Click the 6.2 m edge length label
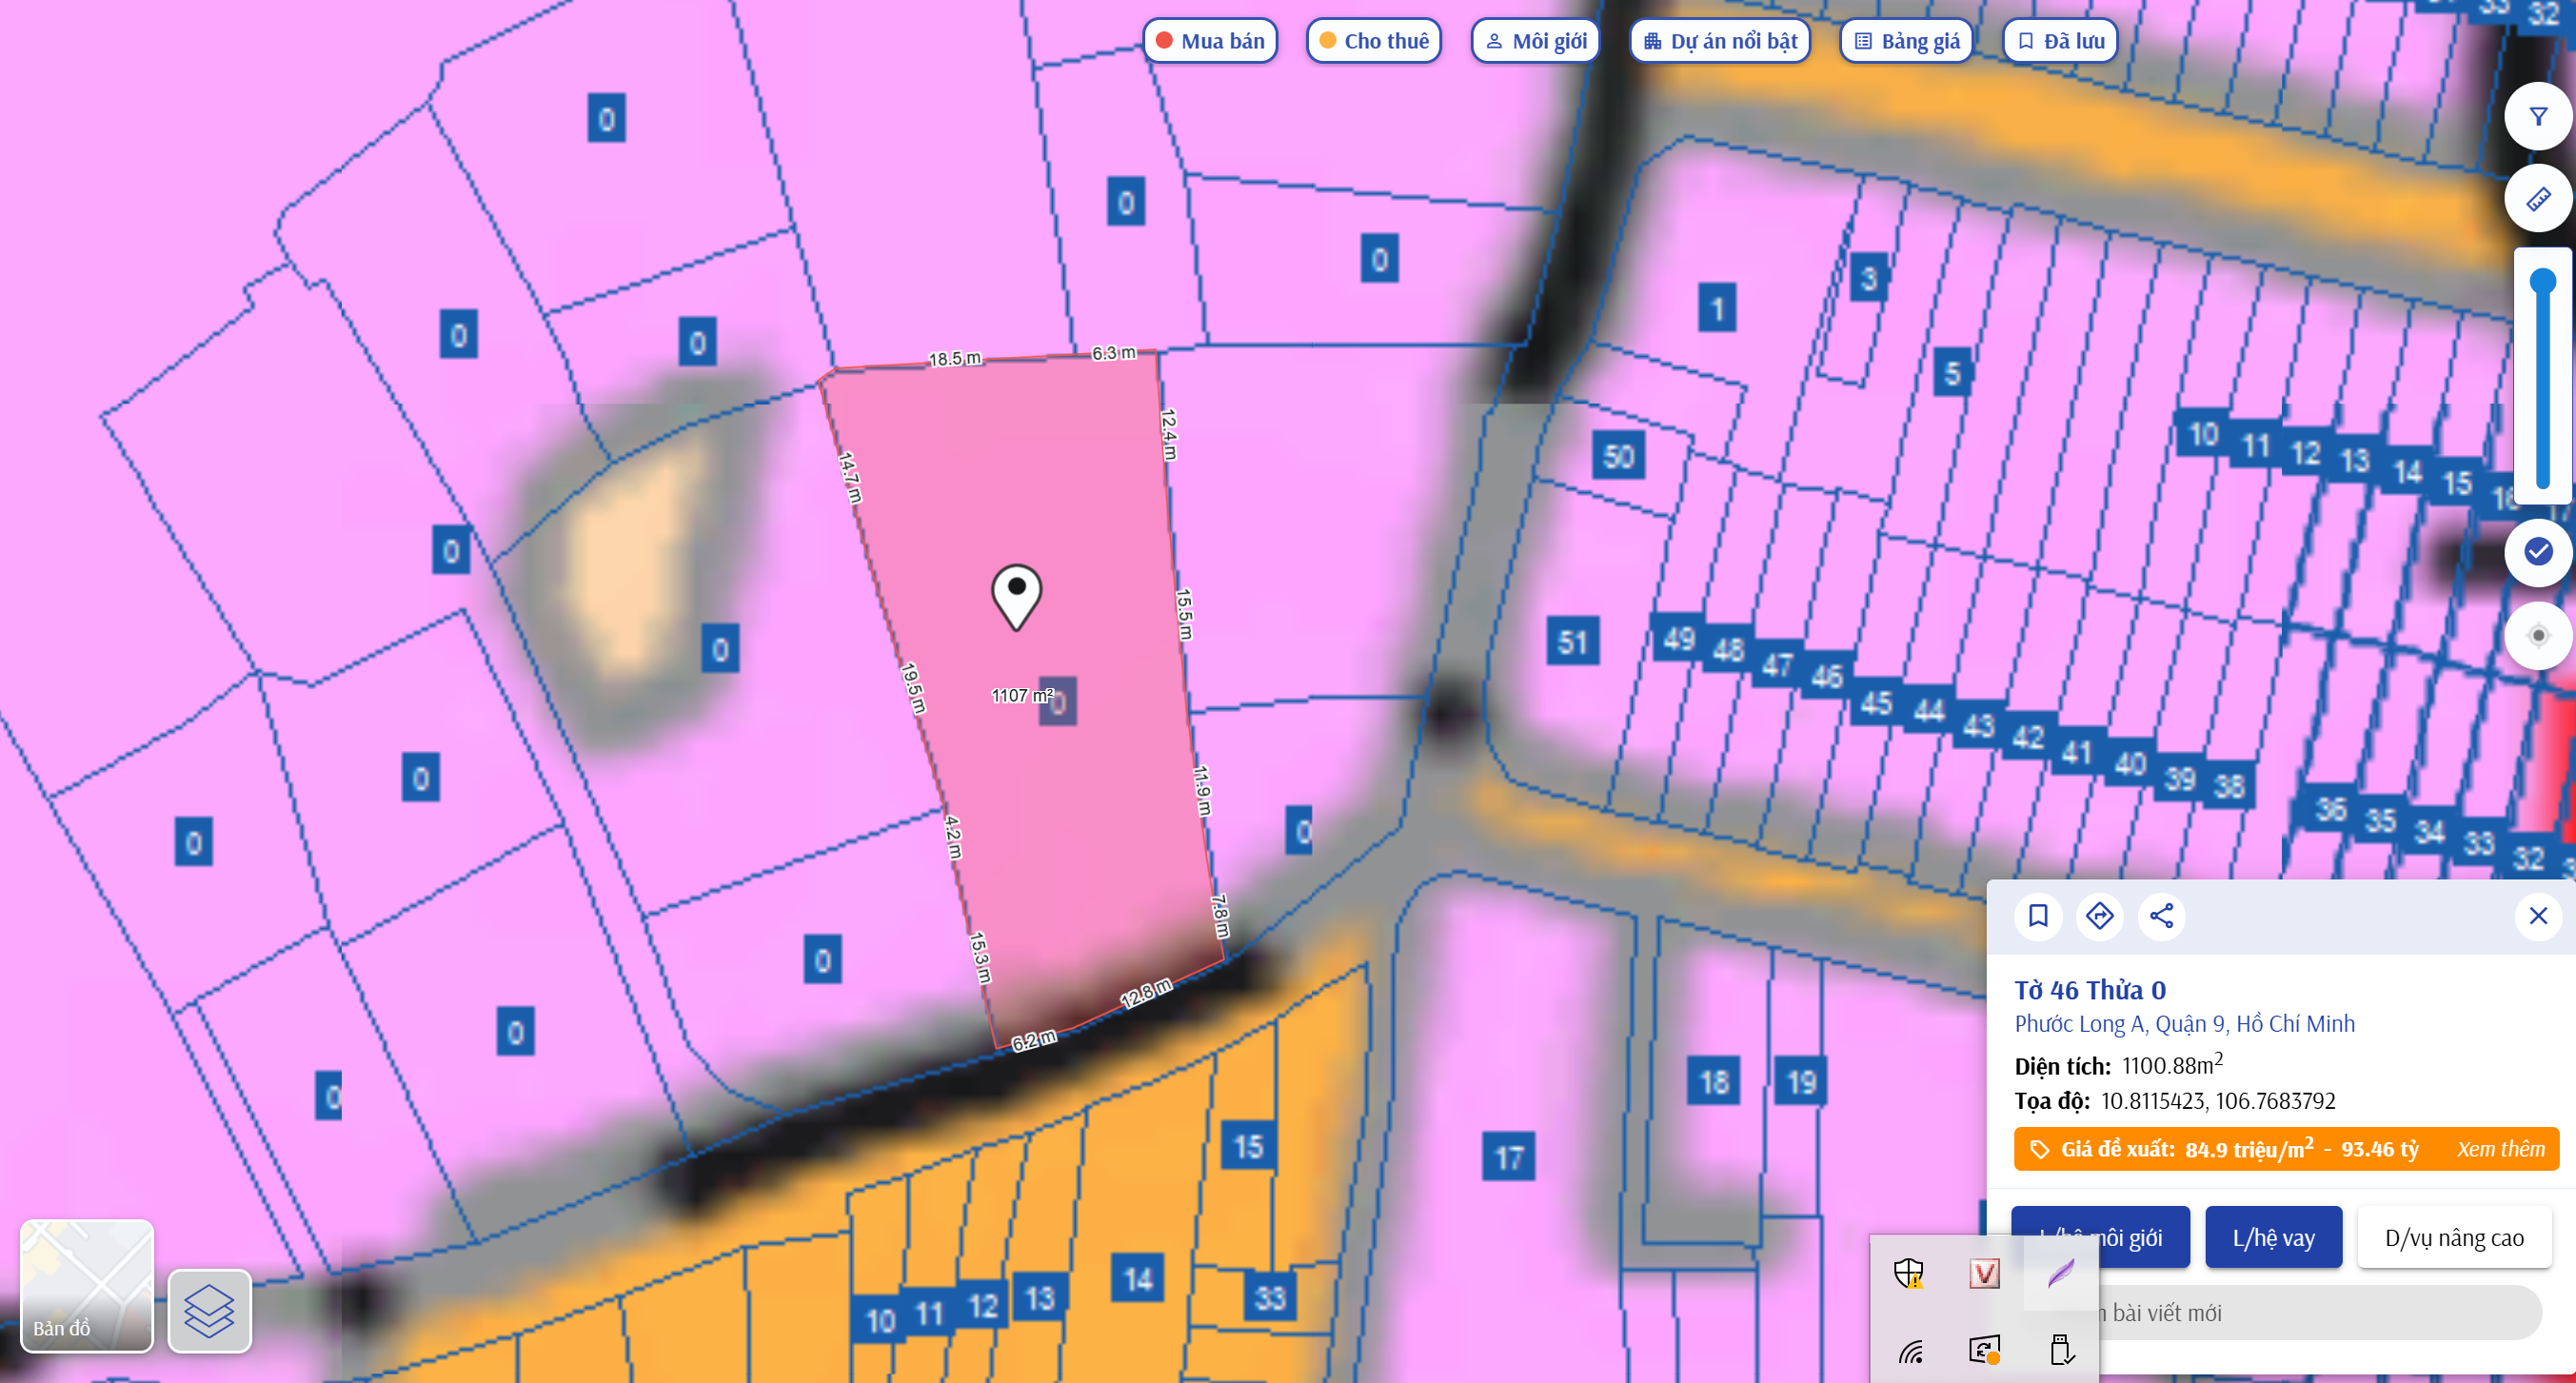This screenshot has width=2576, height=1383. 1034,1040
